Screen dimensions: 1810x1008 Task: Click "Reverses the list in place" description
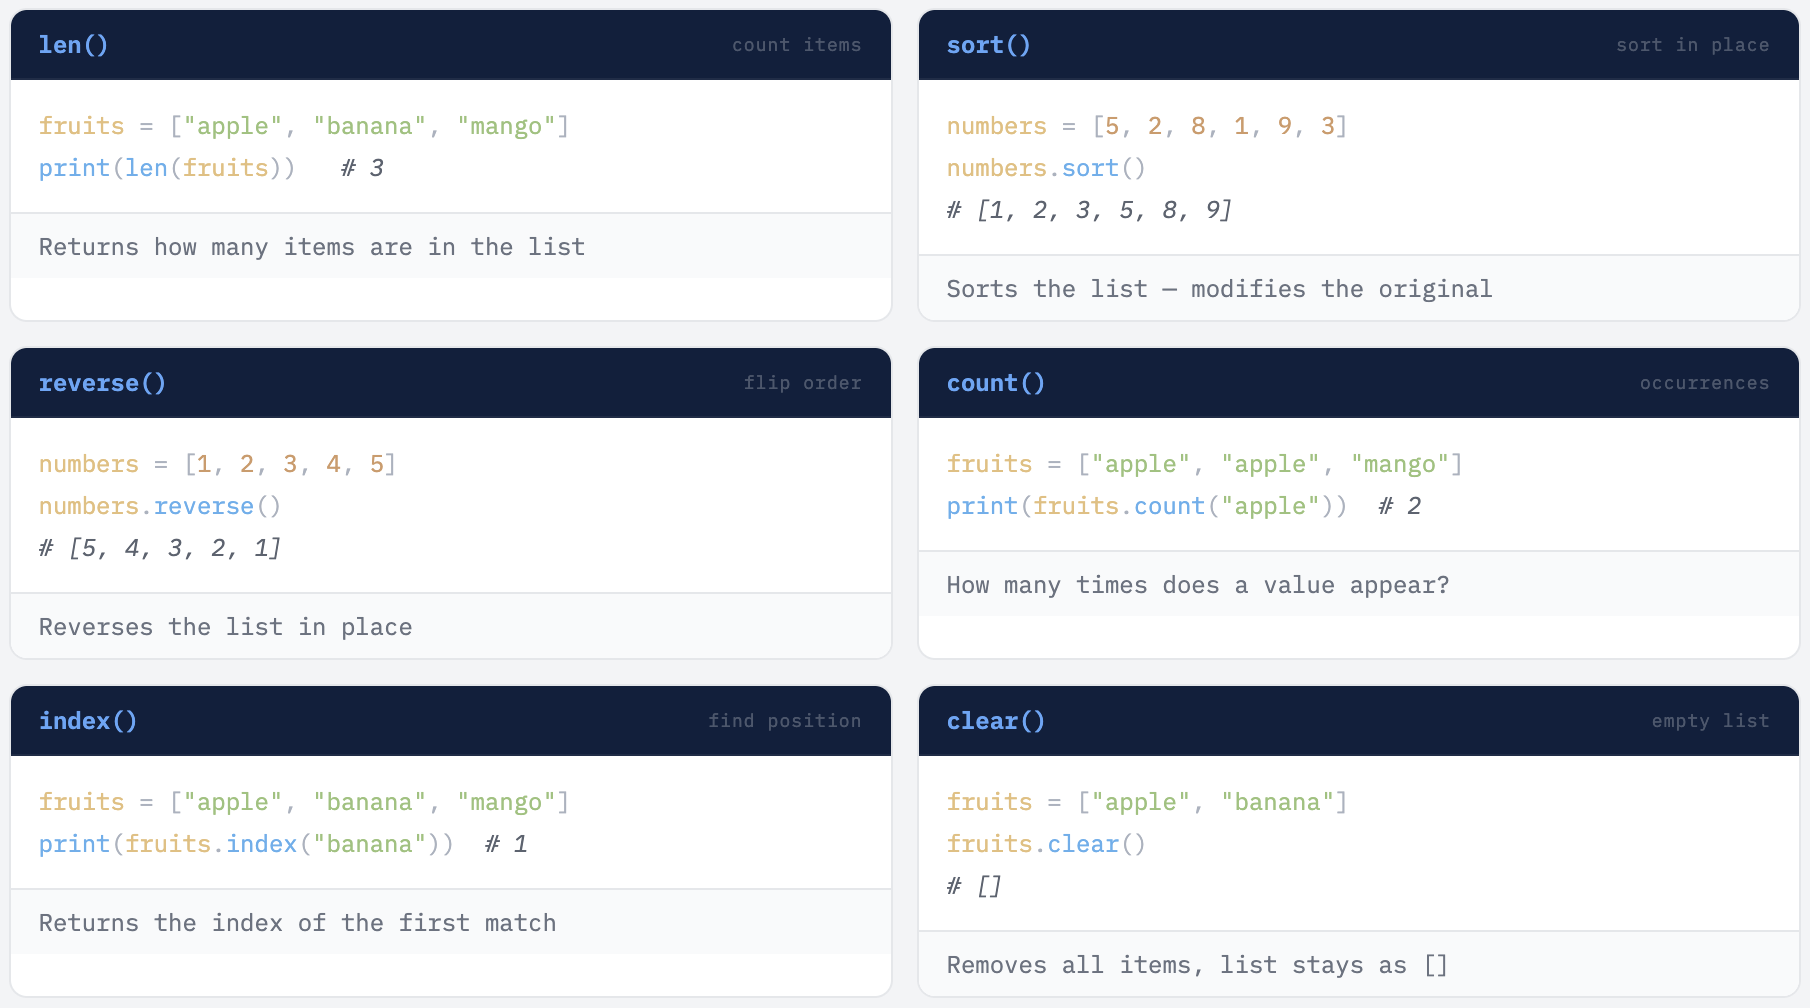point(225,627)
